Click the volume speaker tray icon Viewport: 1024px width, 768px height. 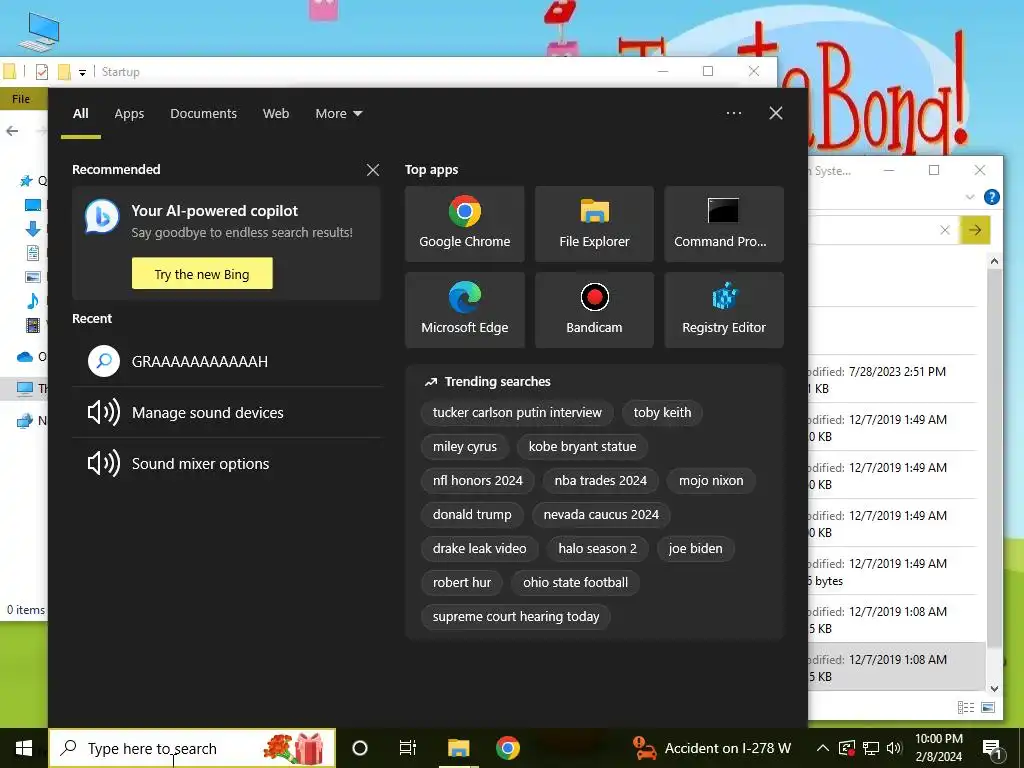pos(895,748)
